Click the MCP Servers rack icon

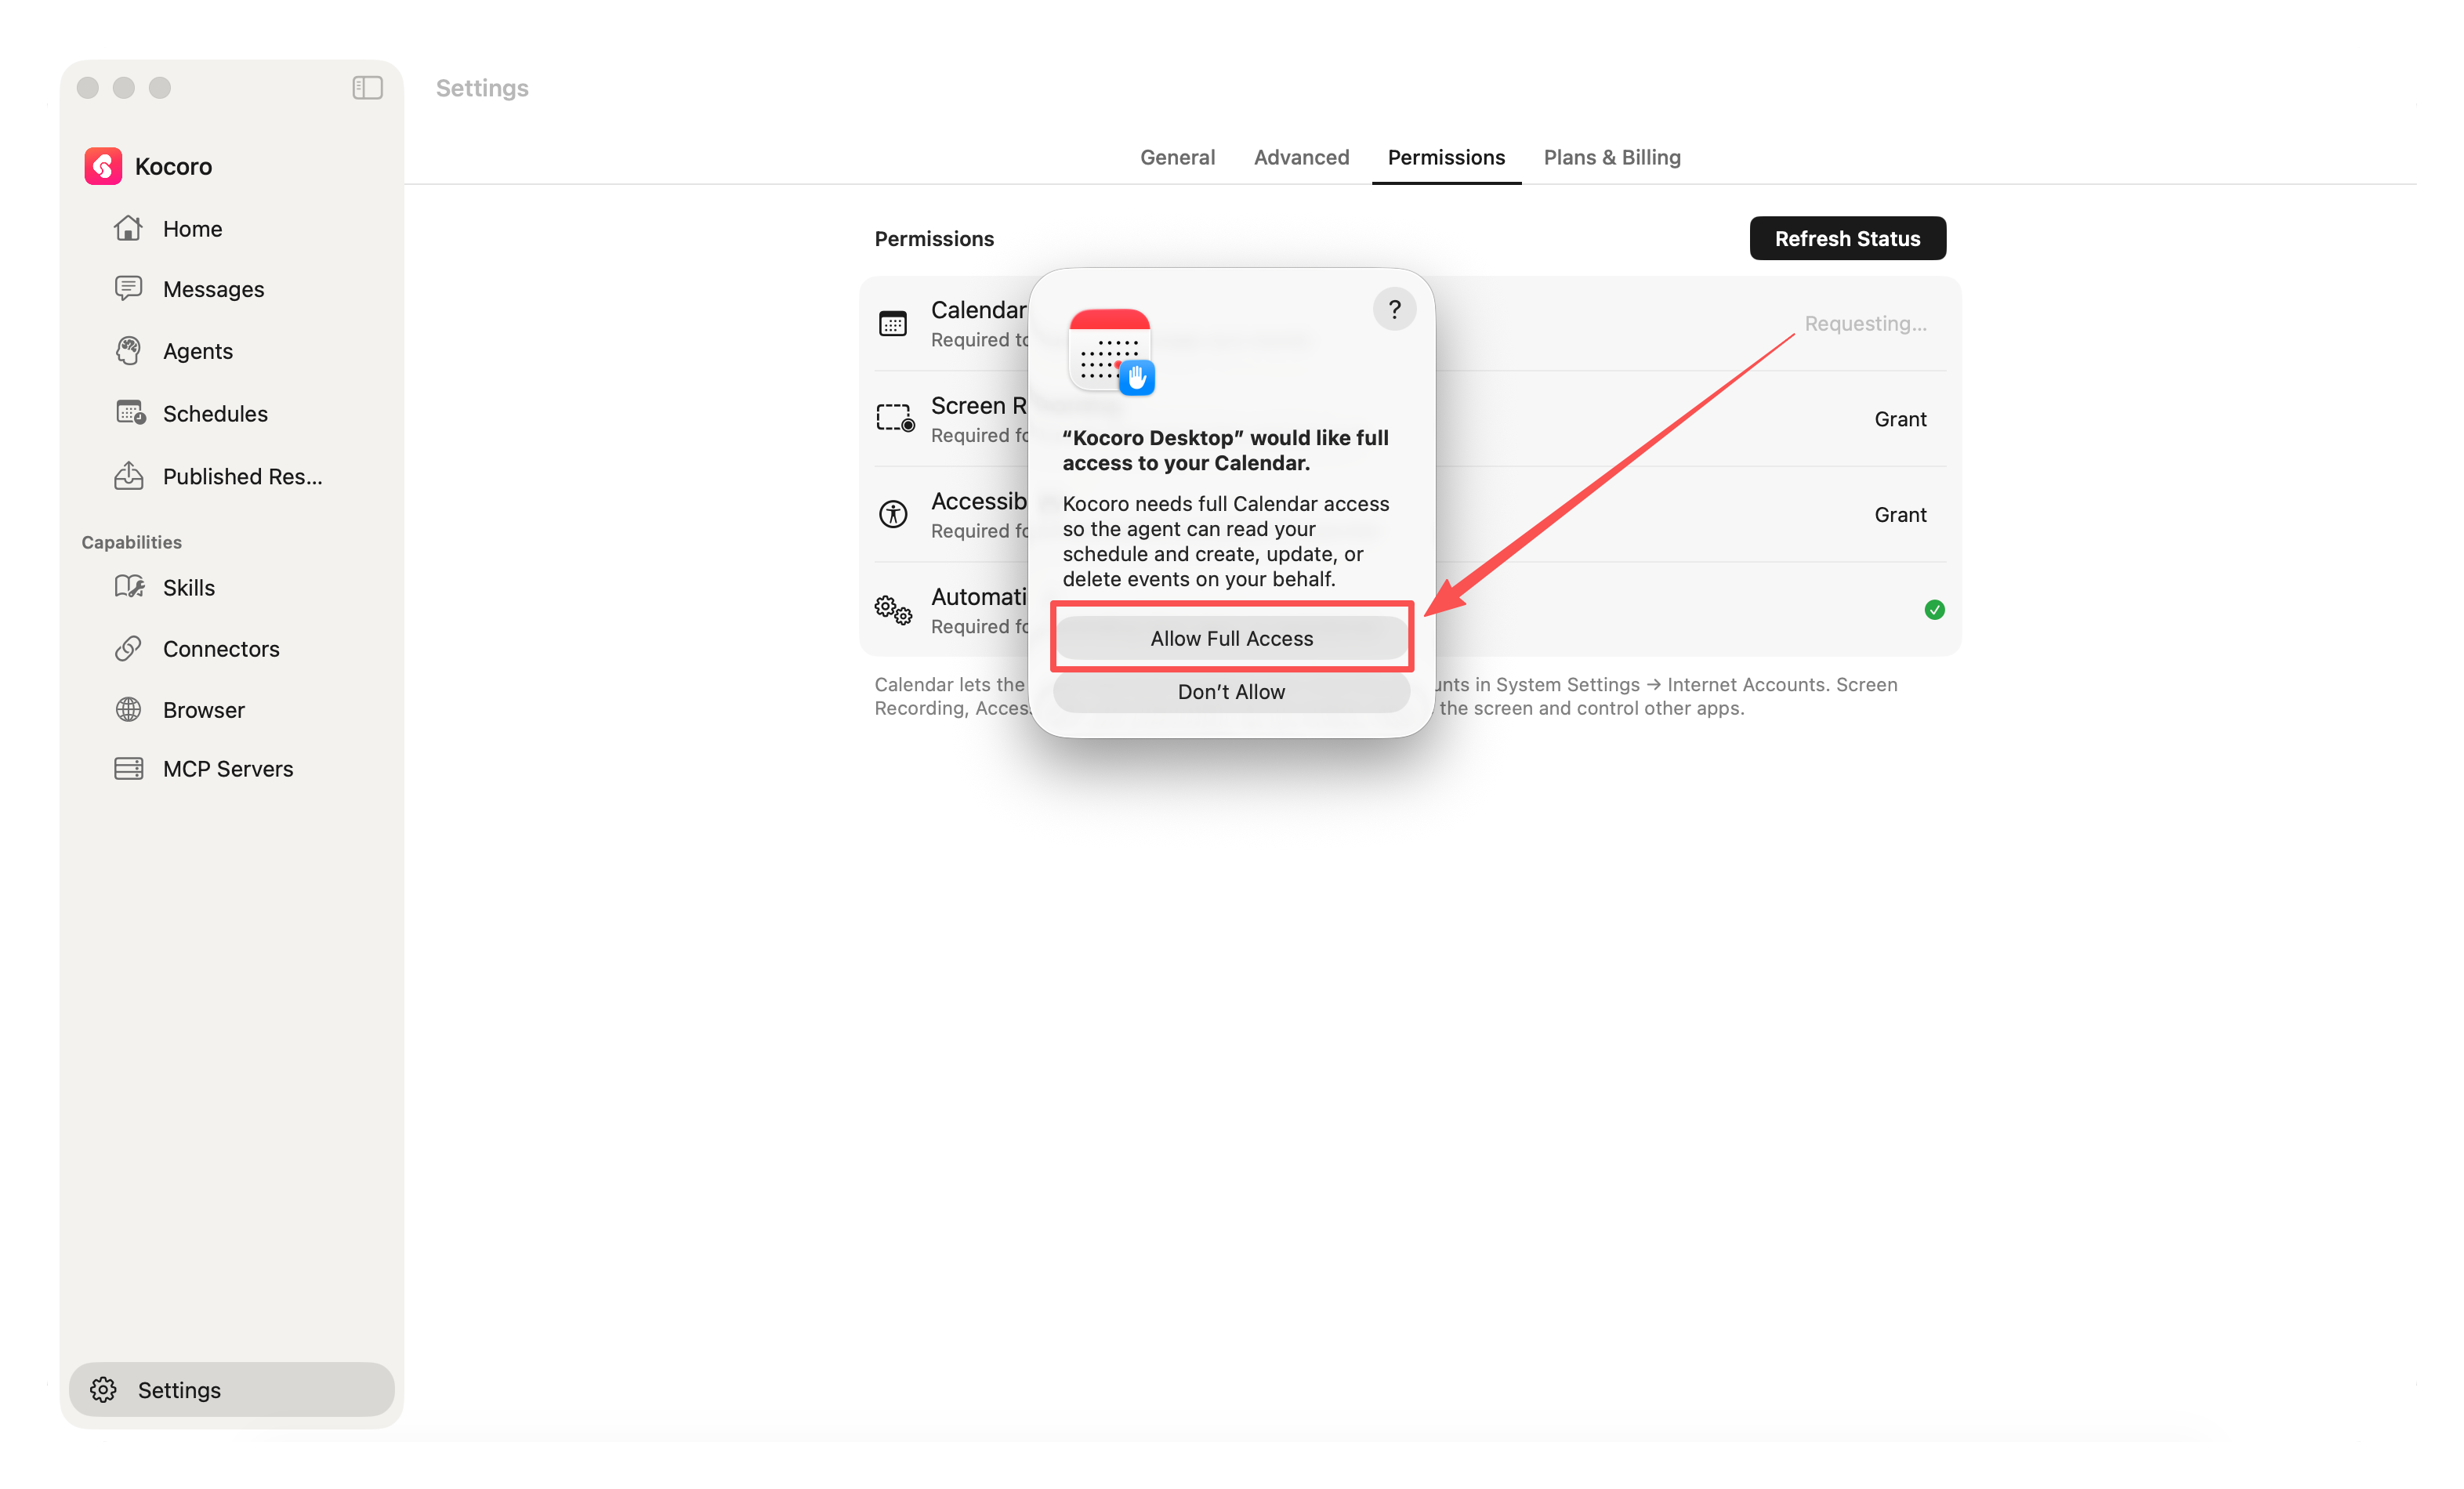coord(128,769)
